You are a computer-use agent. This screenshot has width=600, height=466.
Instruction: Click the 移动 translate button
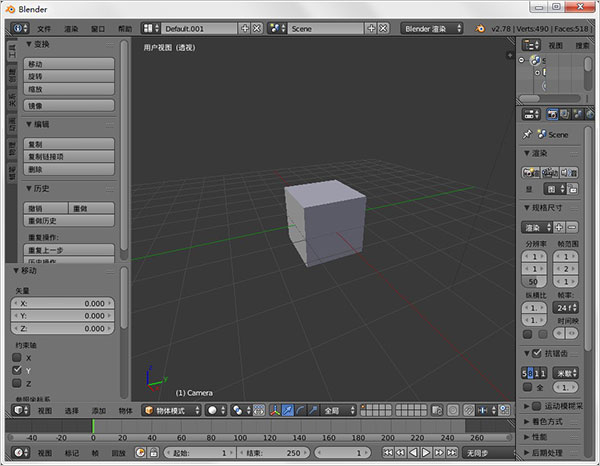point(68,64)
